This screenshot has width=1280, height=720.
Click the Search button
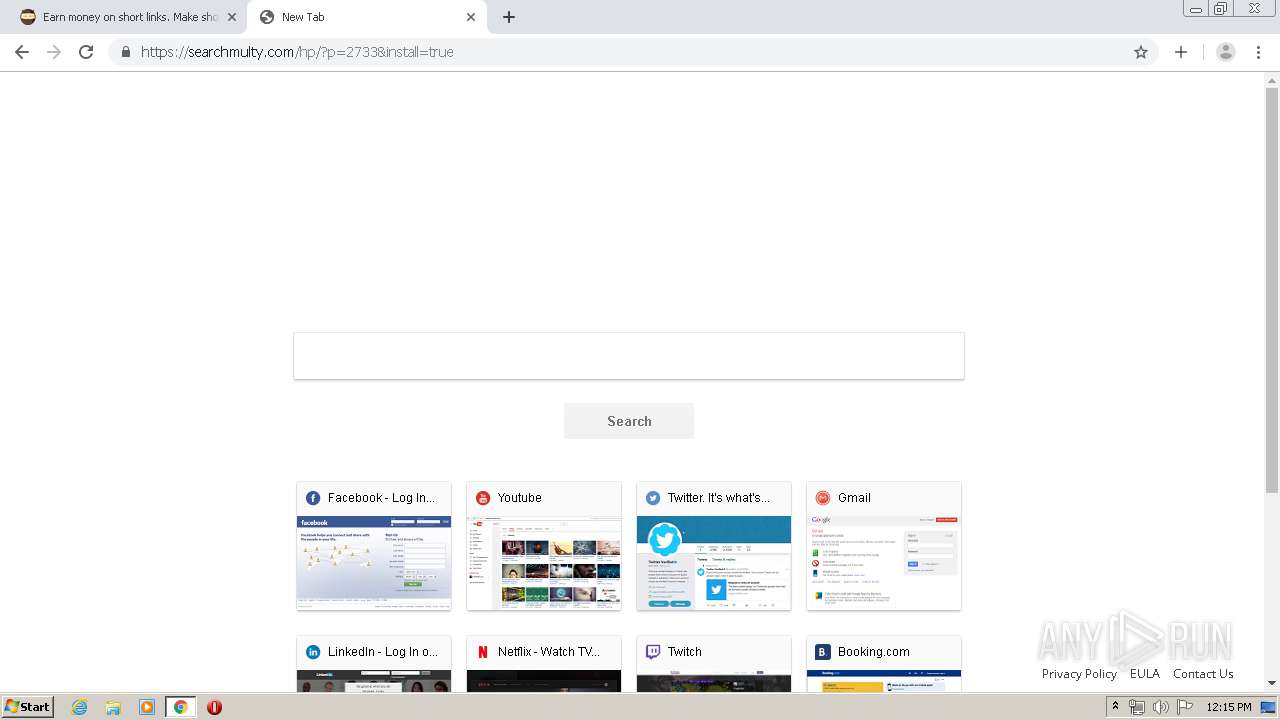coord(629,421)
